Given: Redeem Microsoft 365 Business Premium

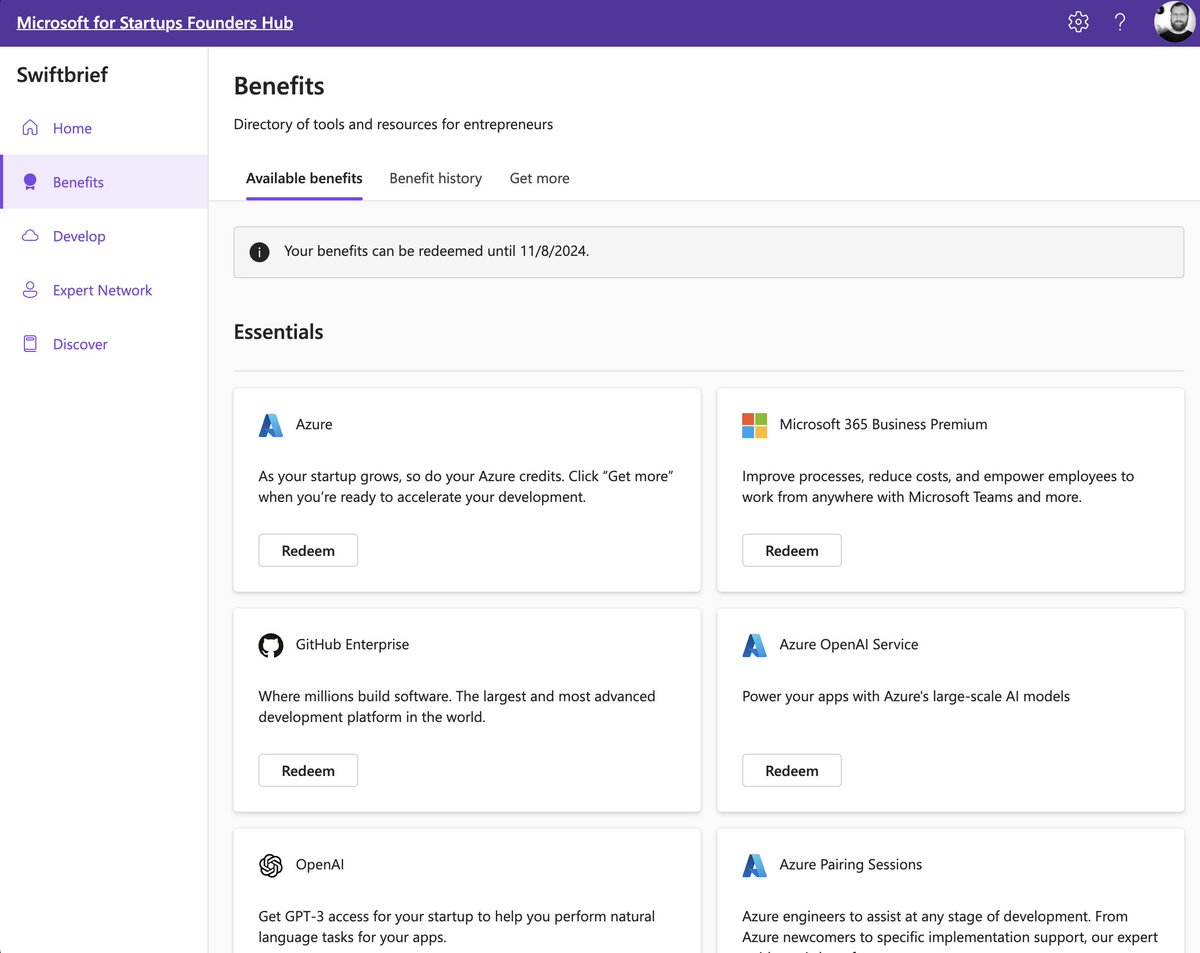Looking at the screenshot, I should click(792, 551).
